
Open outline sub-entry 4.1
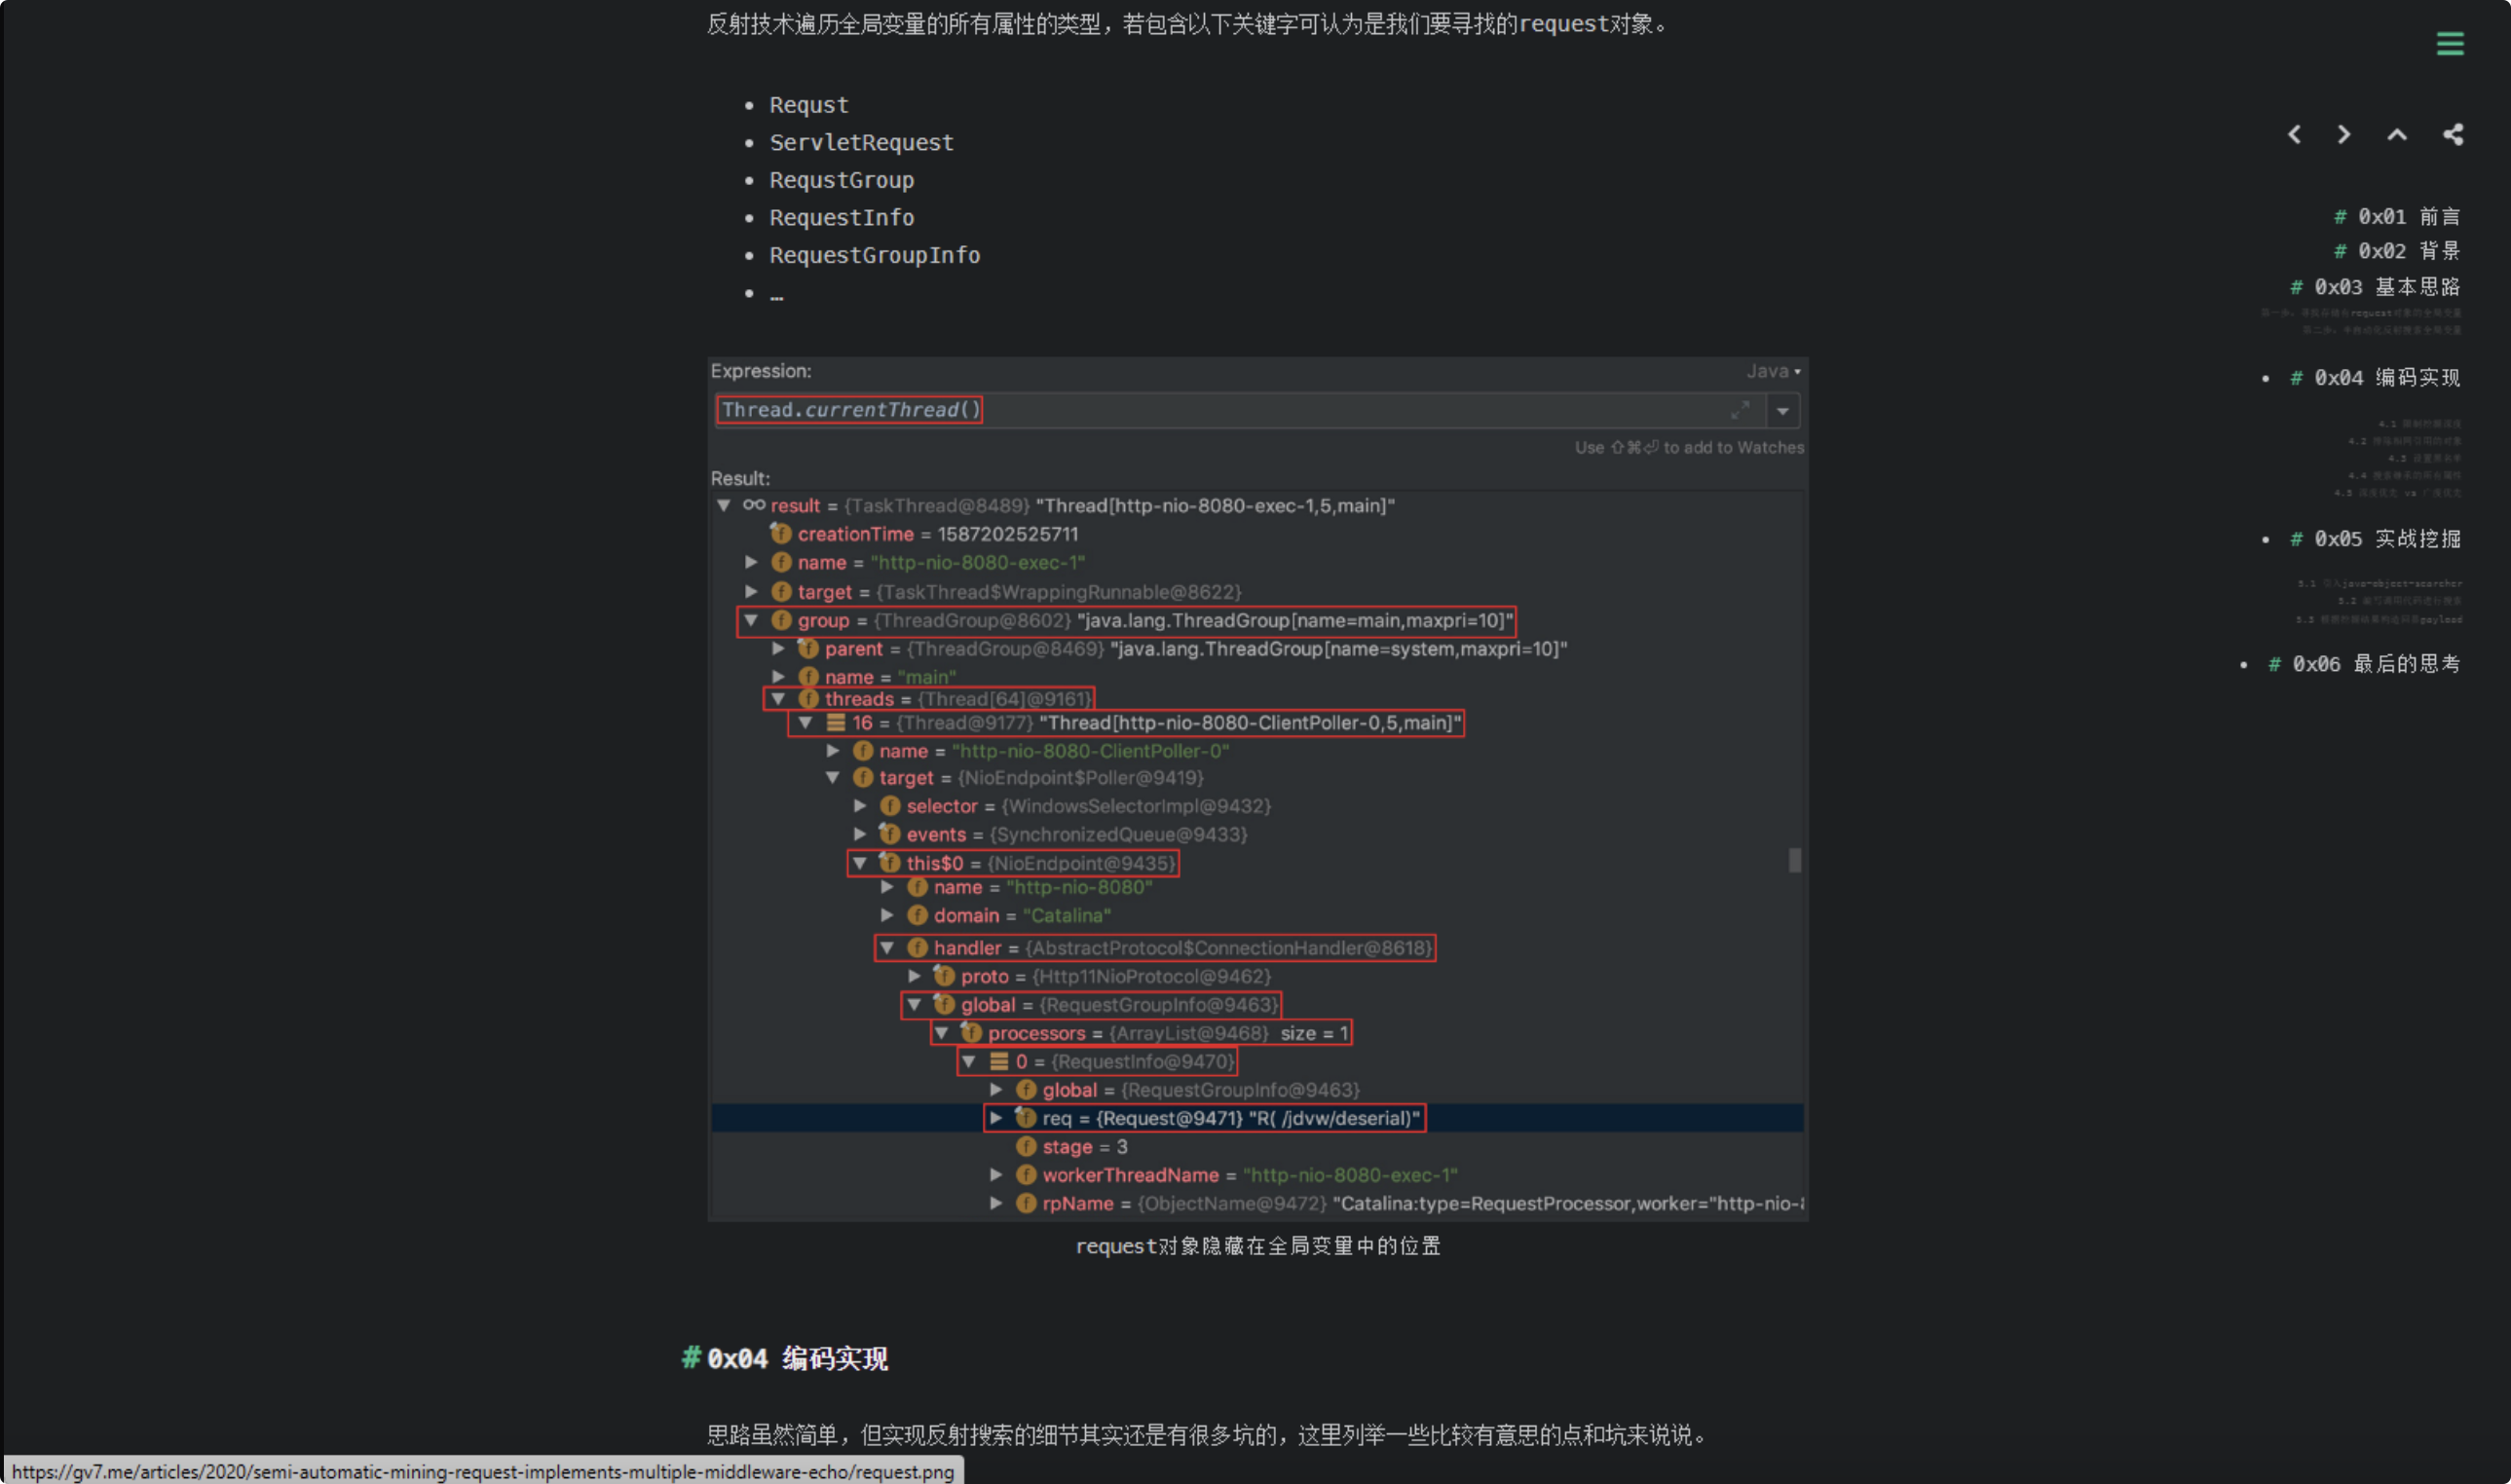(2419, 424)
